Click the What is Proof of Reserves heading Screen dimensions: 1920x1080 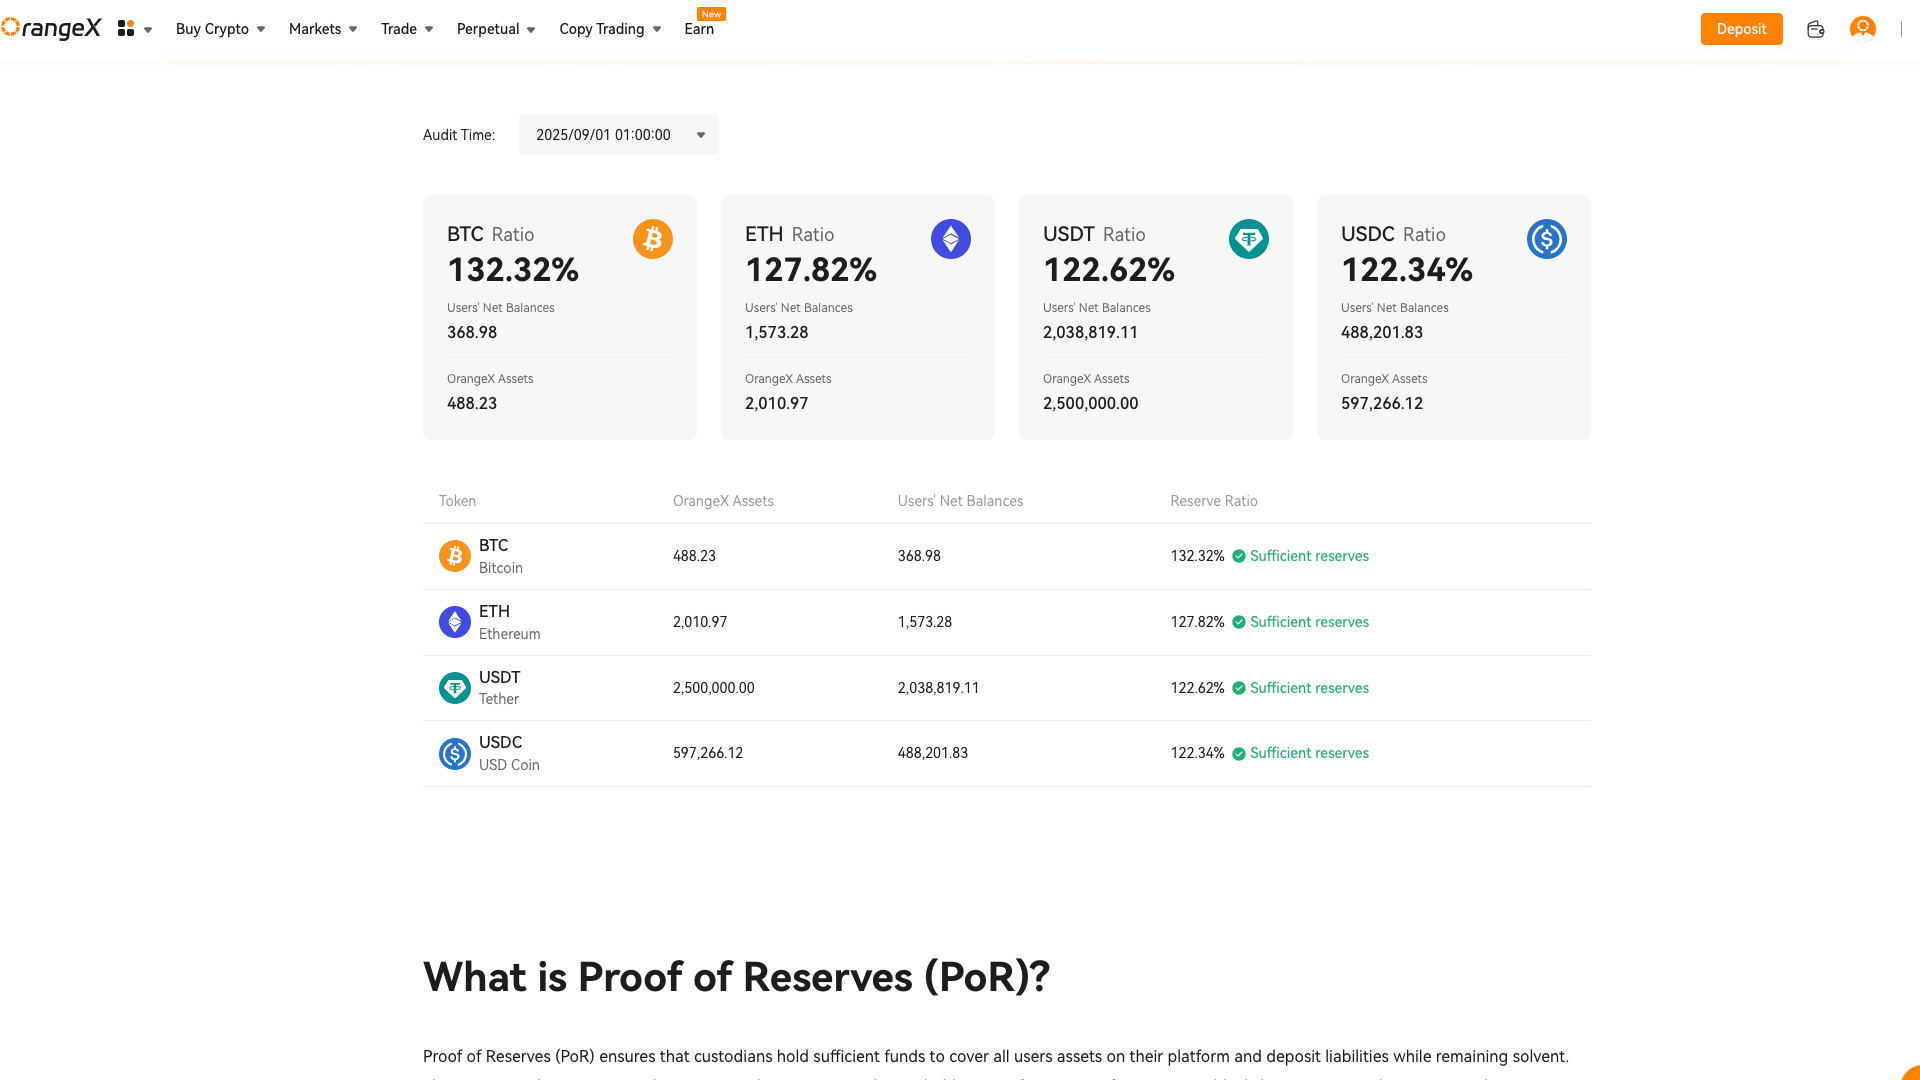click(736, 977)
